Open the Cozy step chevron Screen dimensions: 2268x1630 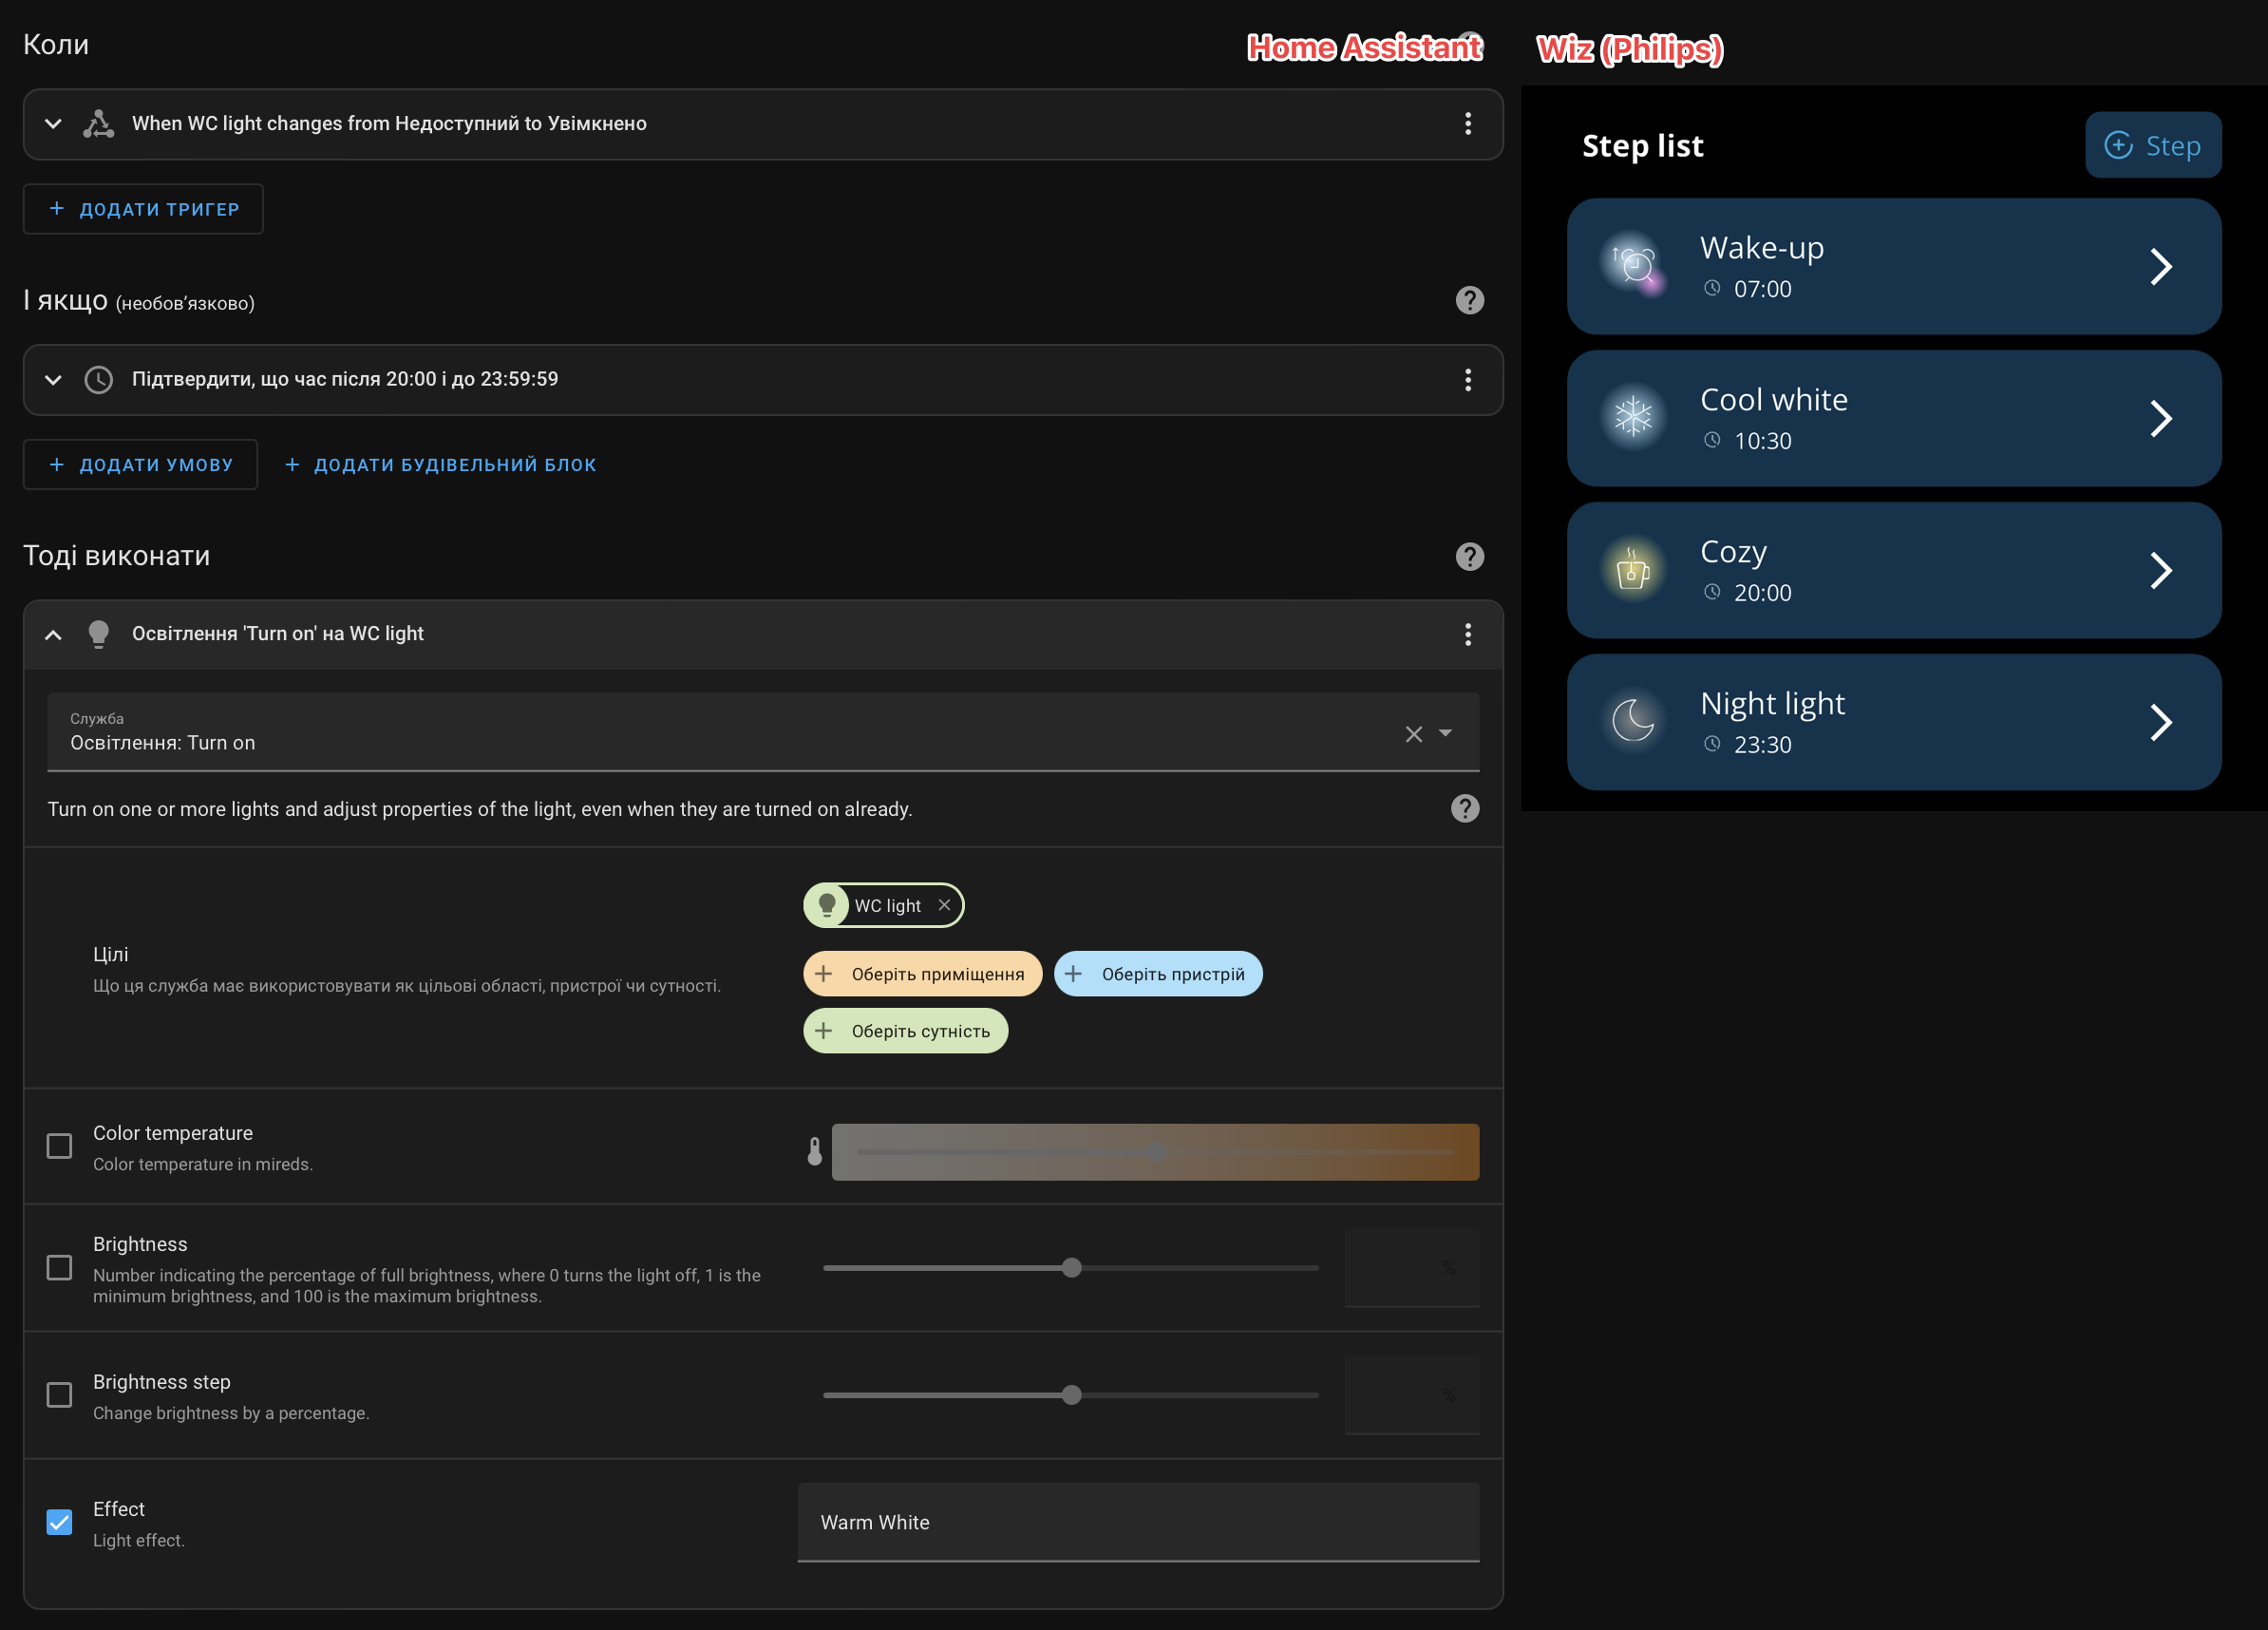coord(2160,570)
